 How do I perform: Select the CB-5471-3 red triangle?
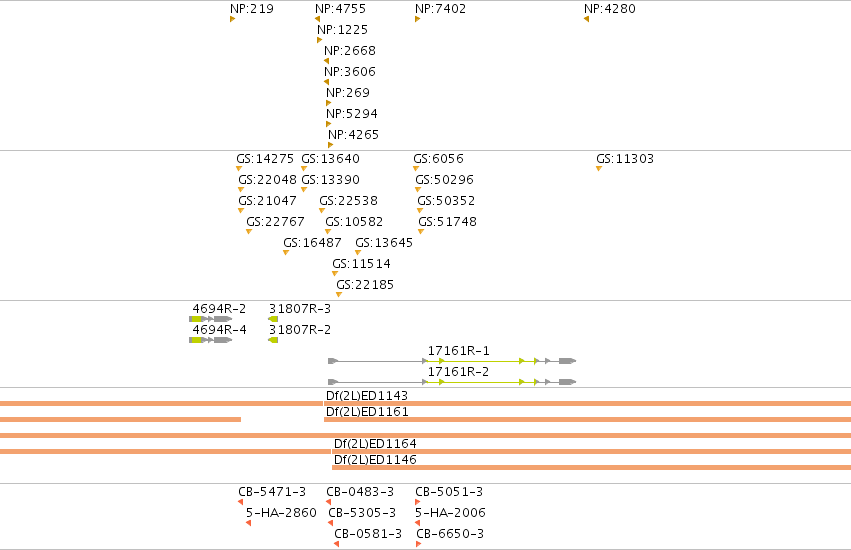pyautogui.click(x=240, y=502)
